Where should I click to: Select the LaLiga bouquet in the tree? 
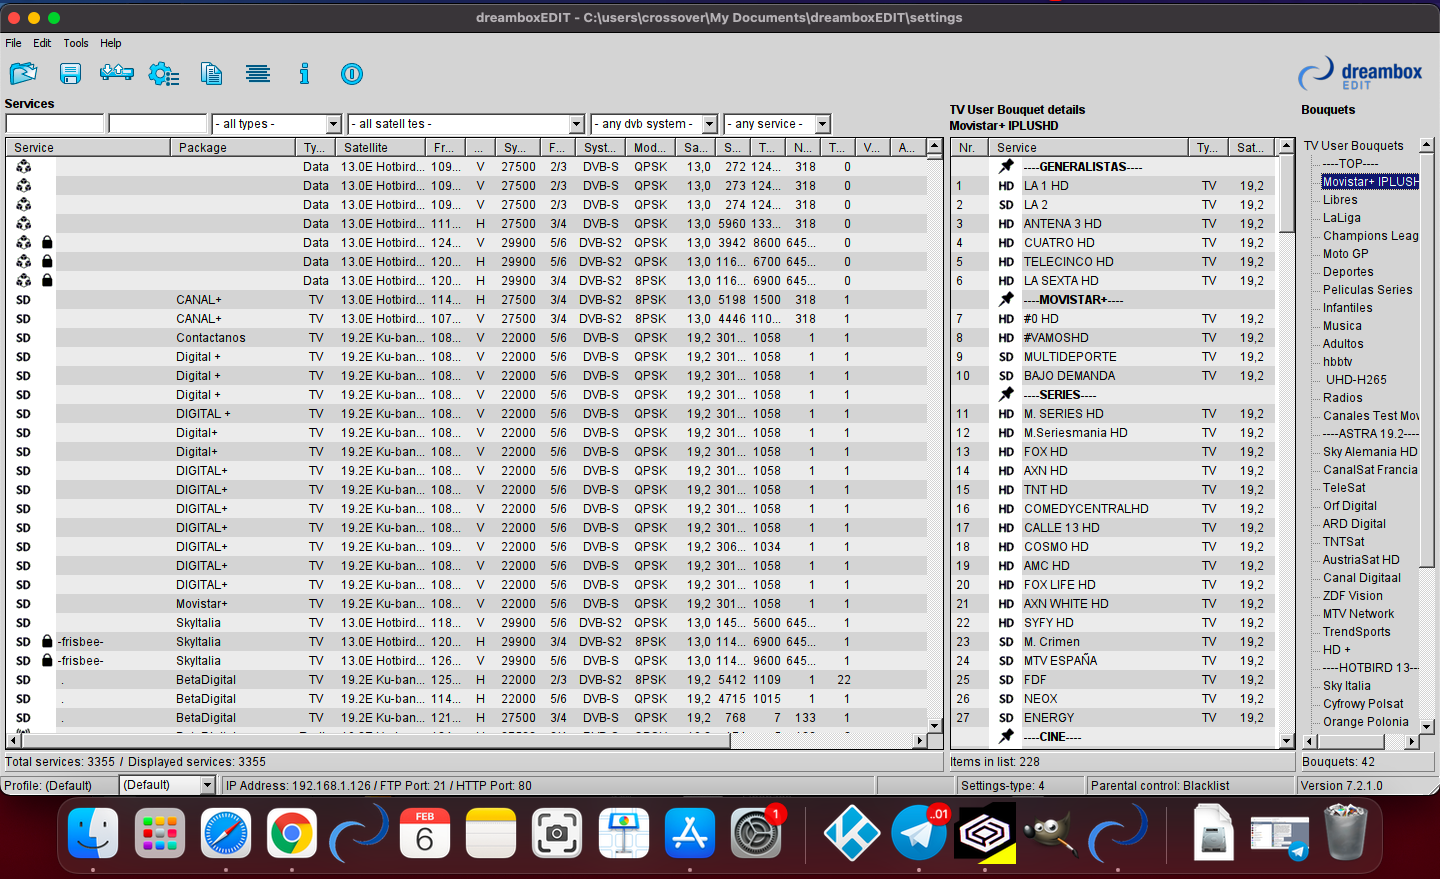(1341, 218)
